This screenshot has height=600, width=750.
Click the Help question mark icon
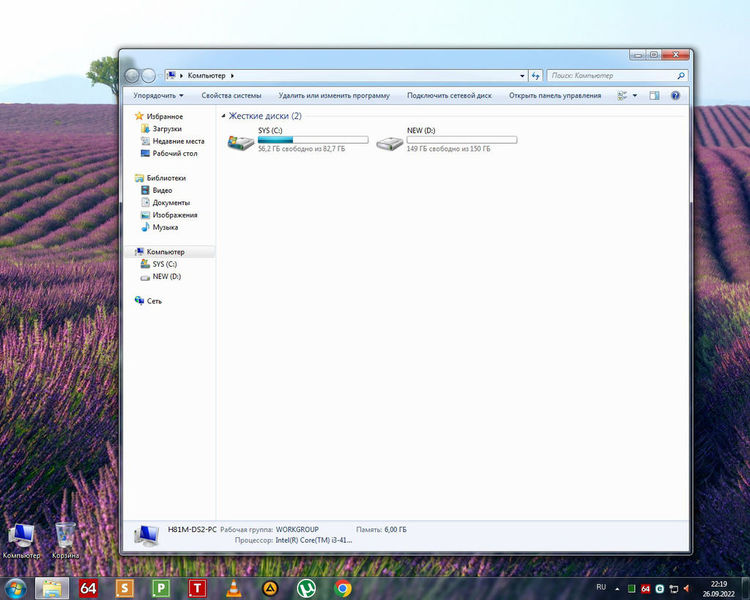click(x=676, y=96)
